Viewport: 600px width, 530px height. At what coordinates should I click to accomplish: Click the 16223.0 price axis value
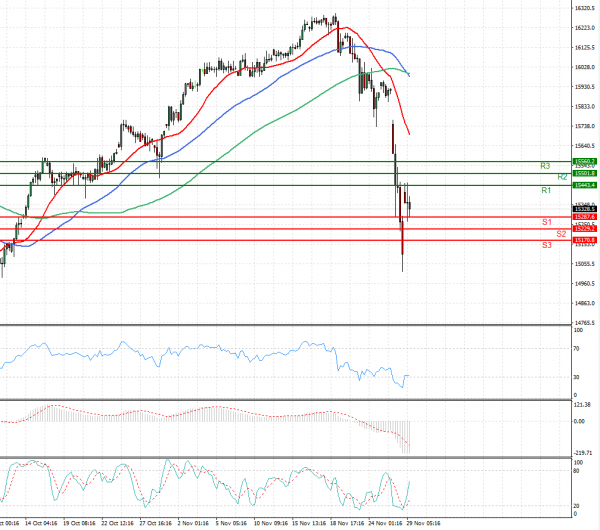click(x=585, y=28)
